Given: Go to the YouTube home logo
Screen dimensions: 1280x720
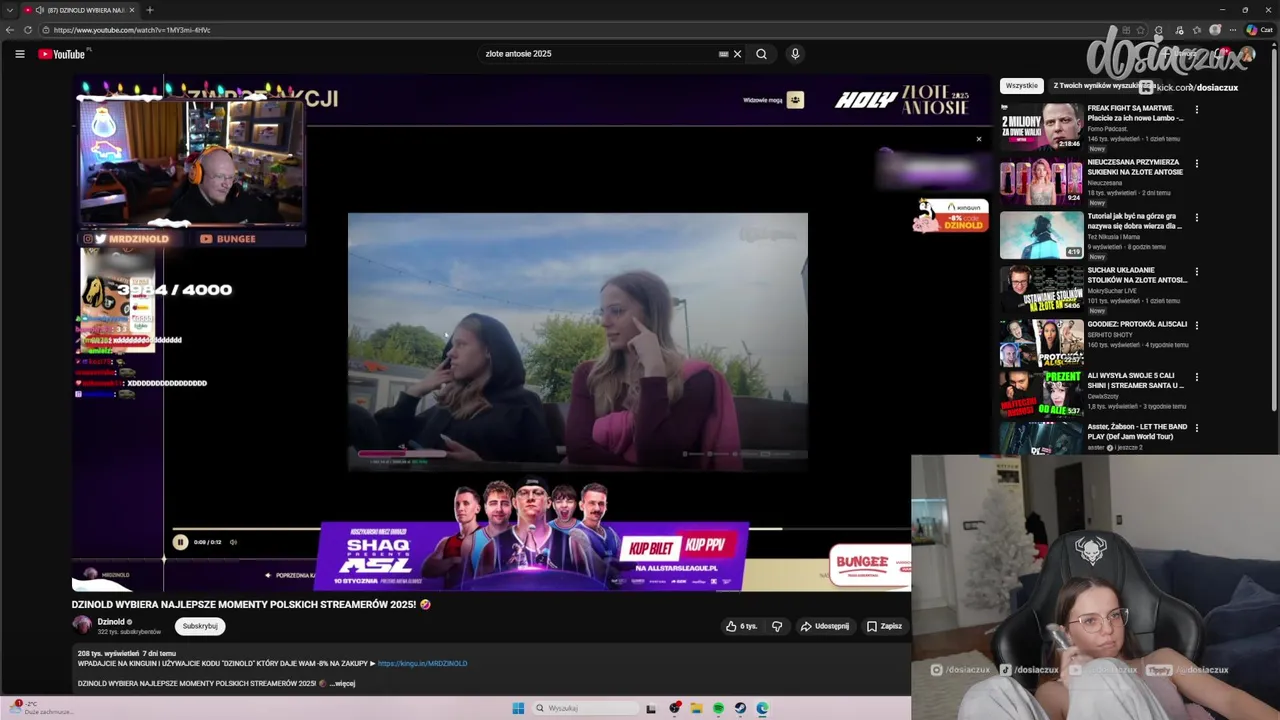Looking at the screenshot, I should [x=62, y=54].
